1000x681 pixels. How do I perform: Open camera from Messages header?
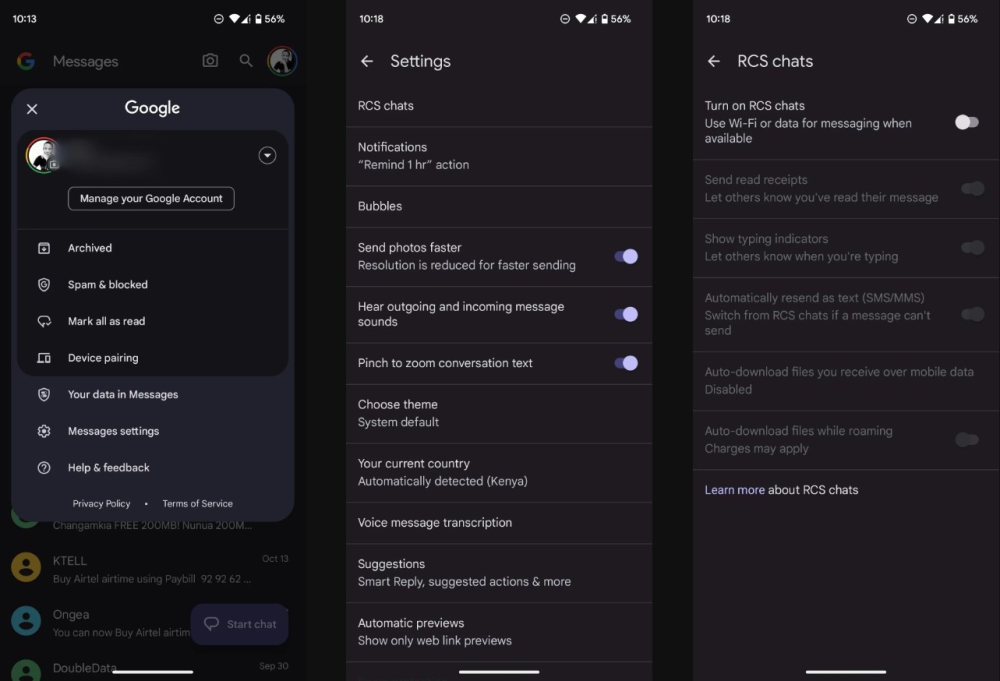[210, 61]
